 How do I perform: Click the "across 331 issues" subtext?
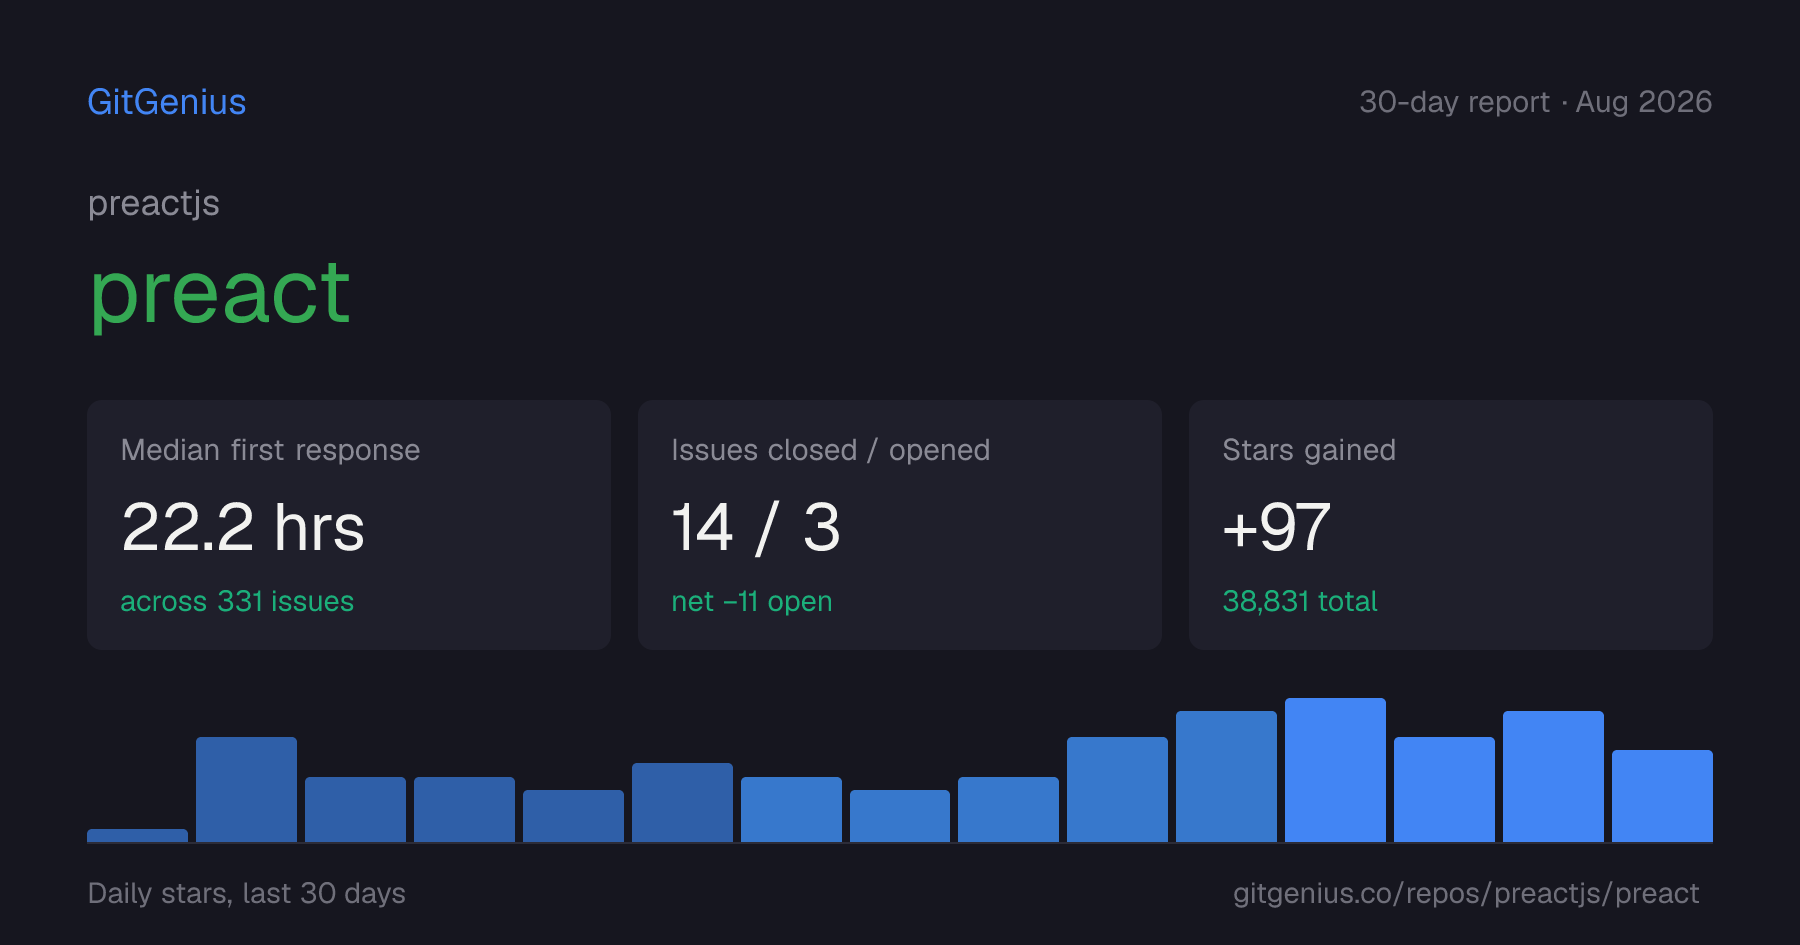coord(237,601)
